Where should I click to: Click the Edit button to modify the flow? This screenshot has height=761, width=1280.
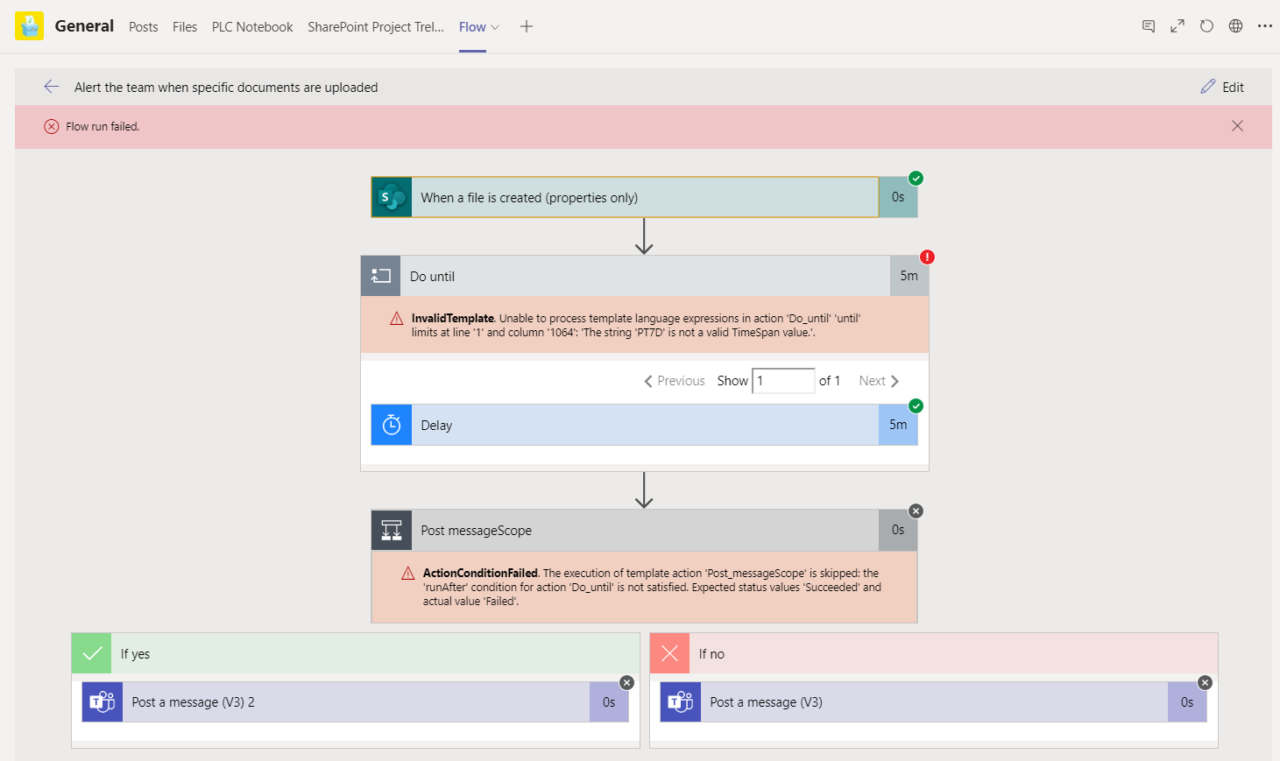coord(1222,87)
